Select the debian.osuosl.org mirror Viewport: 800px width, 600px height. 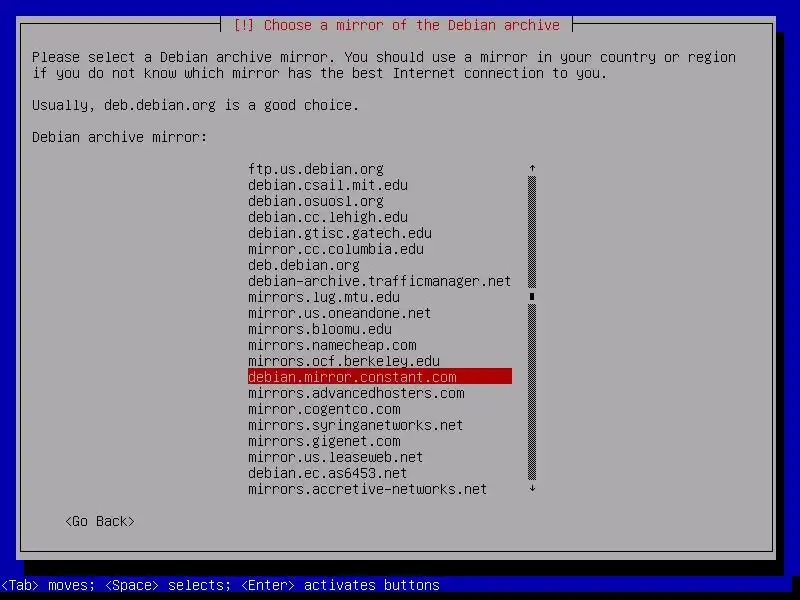[x=316, y=201]
